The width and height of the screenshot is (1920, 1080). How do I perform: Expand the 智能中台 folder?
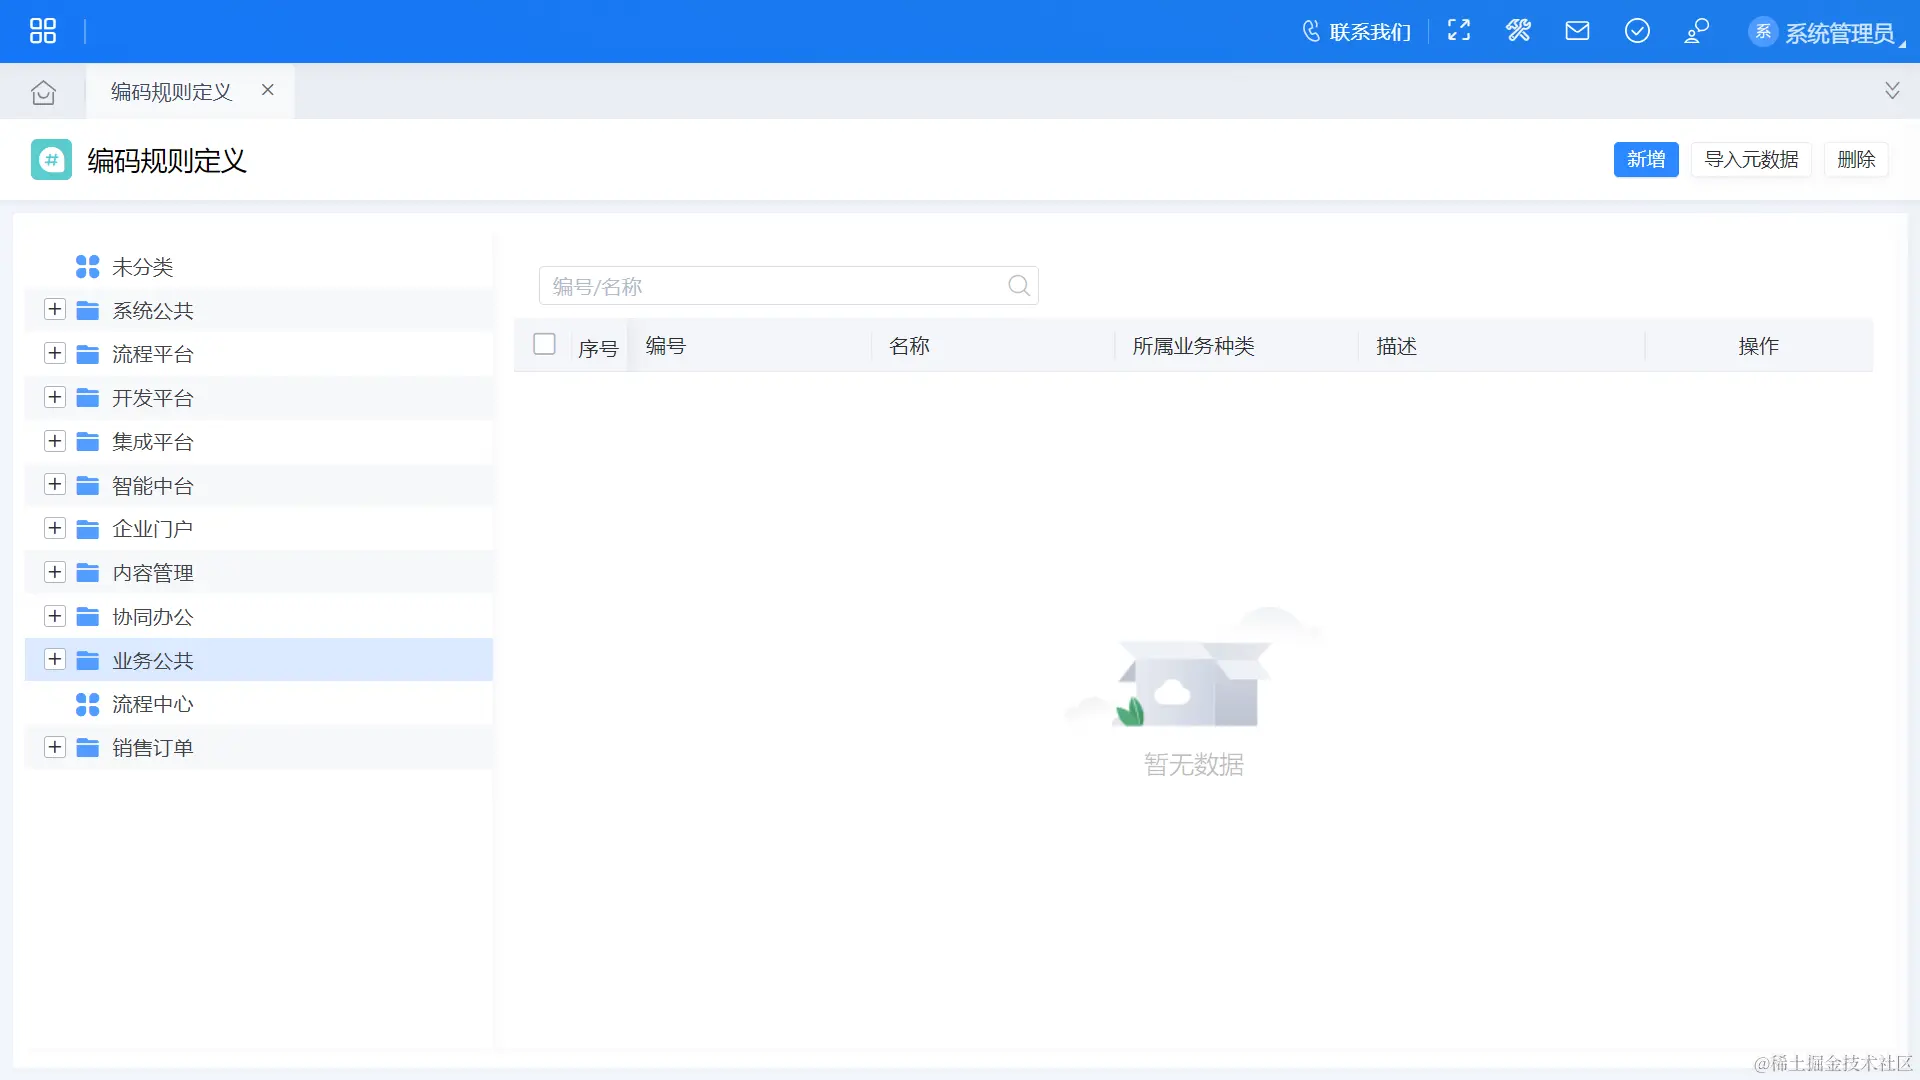(x=55, y=485)
